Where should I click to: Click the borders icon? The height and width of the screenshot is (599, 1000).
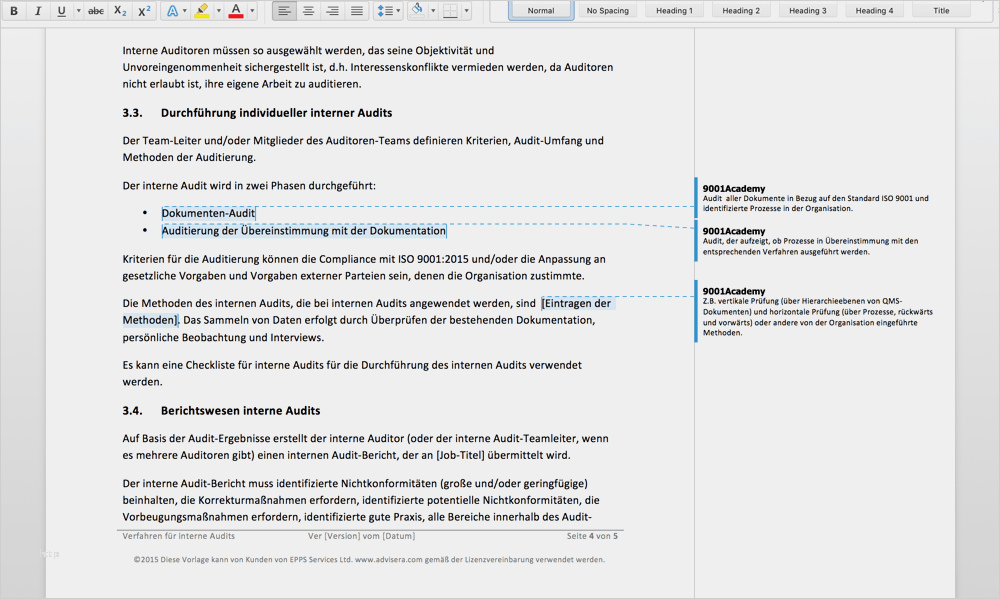pos(450,11)
